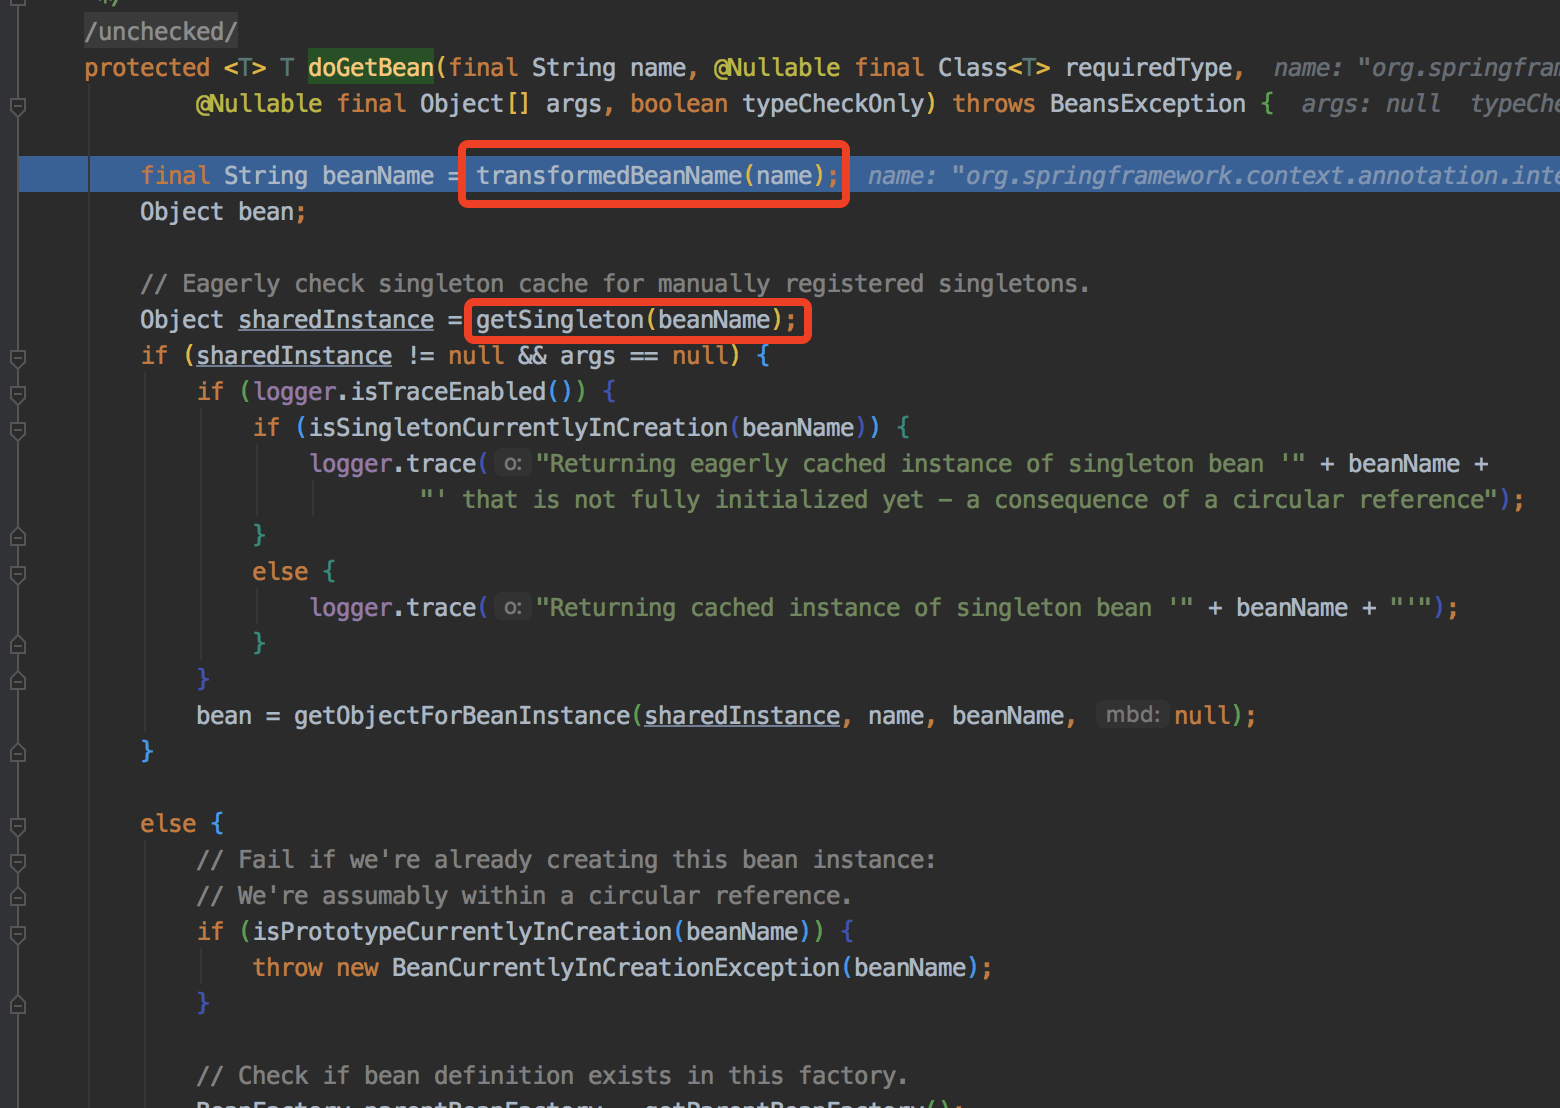Click the "Returning eagerly cached instance" string
This screenshot has height=1108, width=1560.
pos(920,463)
